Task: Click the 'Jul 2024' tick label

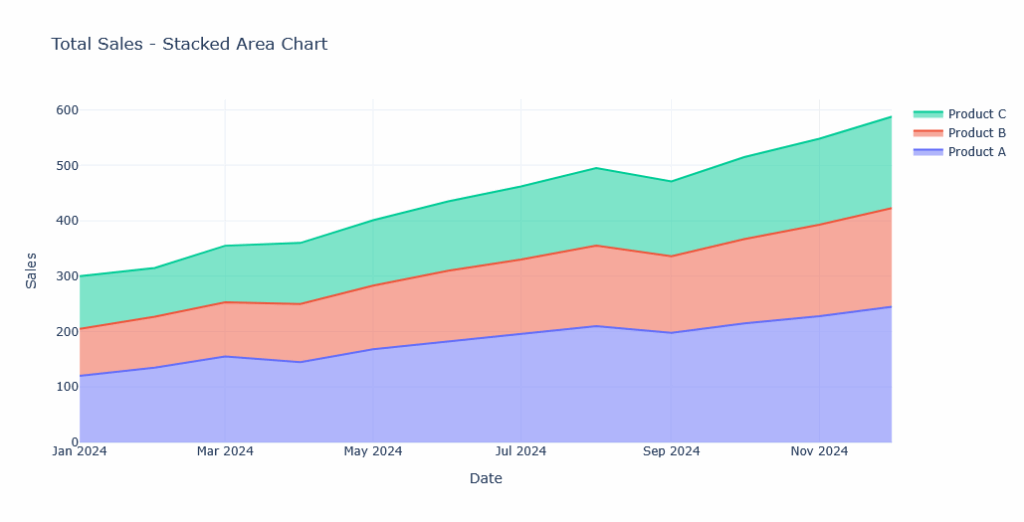Action: click(520, 451)
